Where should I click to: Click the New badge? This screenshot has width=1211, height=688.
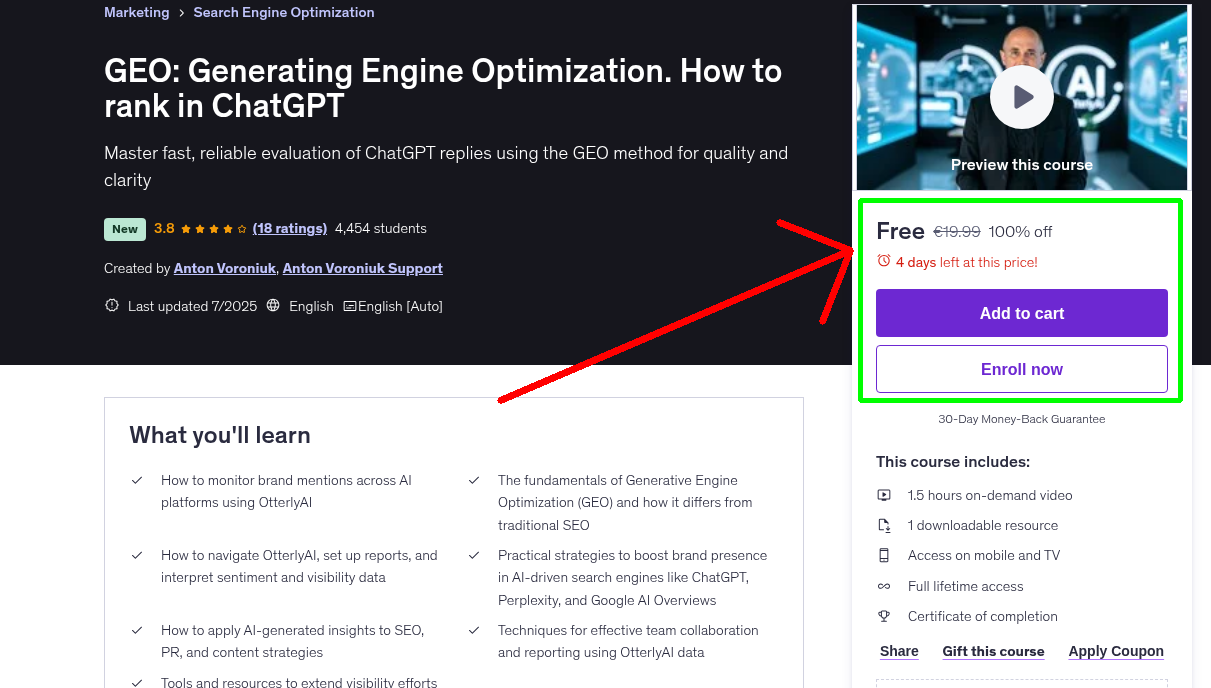(x=125, y=229)
